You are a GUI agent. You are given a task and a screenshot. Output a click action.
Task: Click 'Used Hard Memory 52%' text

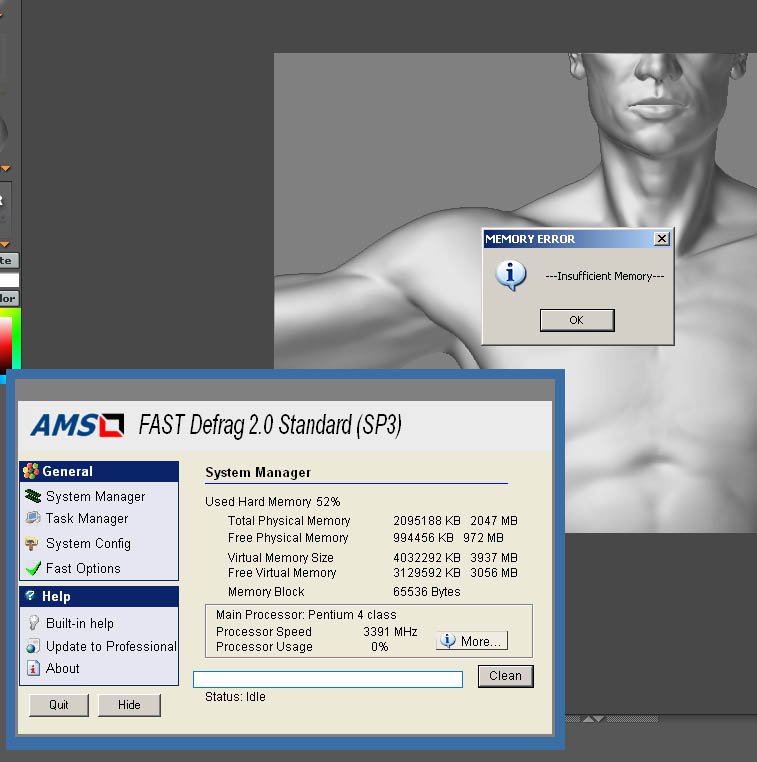point(273,502)
